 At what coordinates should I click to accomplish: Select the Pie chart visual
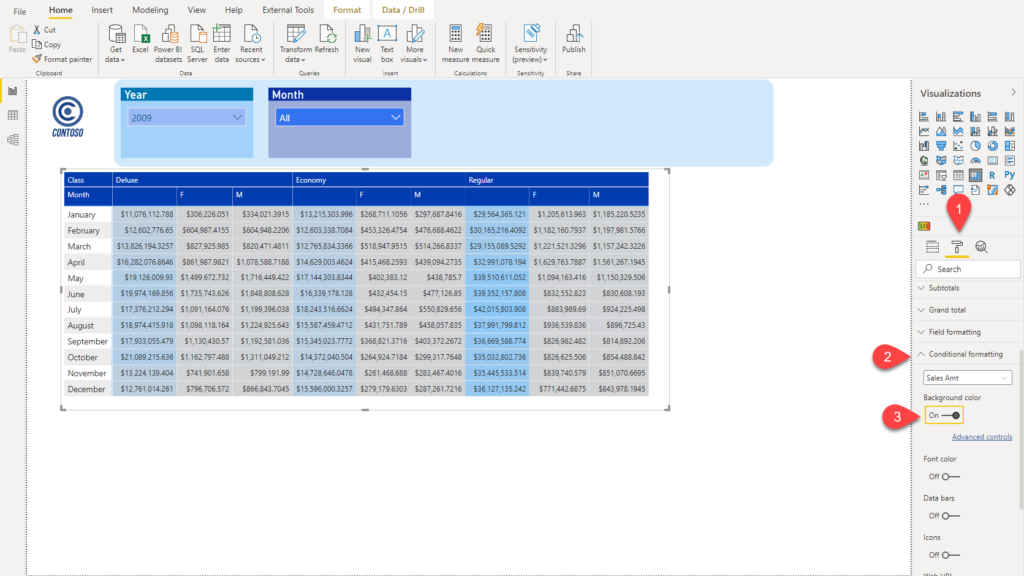975,146
